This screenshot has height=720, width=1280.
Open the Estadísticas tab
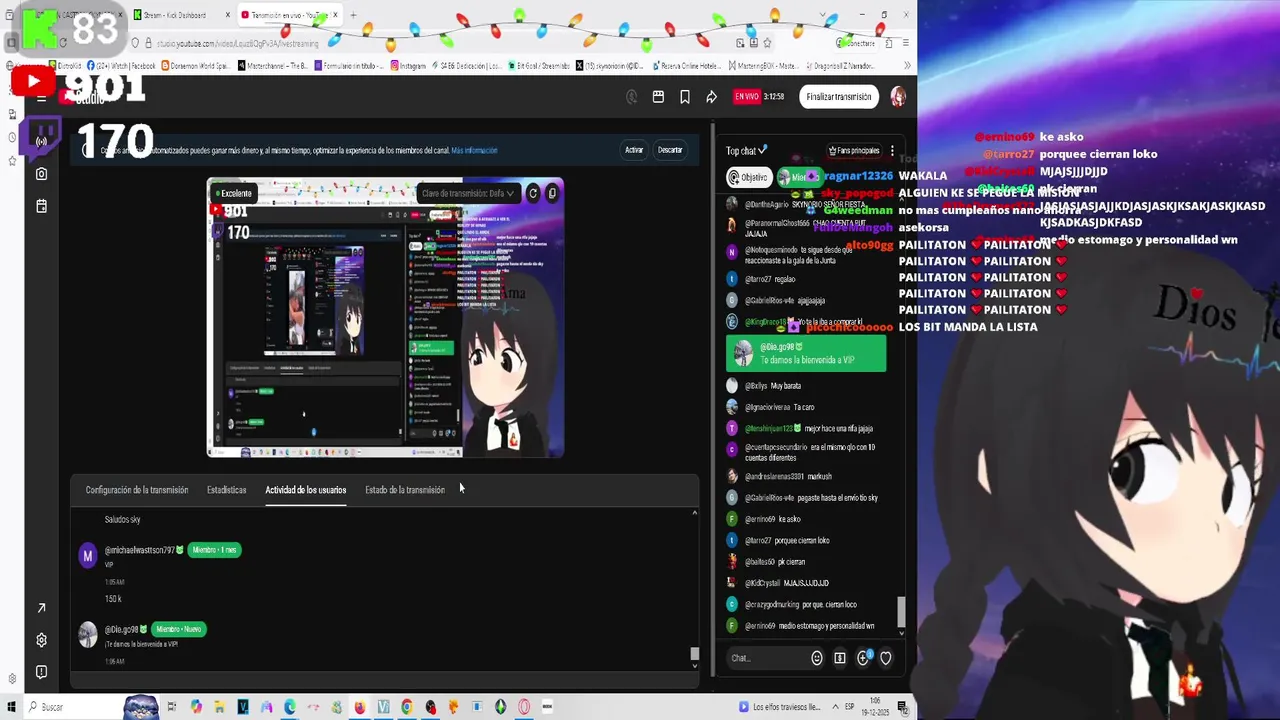tap(227, 490)
